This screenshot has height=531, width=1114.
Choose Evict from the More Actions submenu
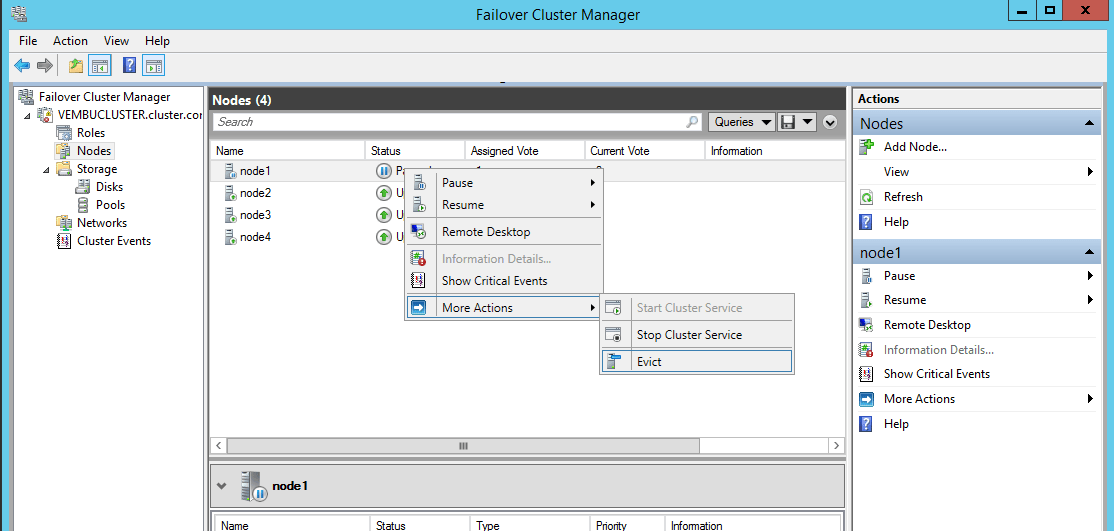[696, 362]
